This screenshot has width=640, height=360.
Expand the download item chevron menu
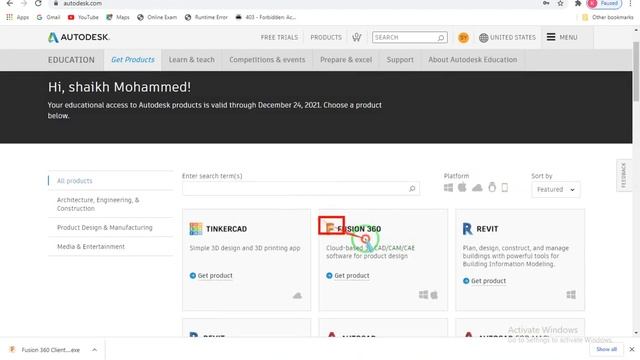coord(94,350)
